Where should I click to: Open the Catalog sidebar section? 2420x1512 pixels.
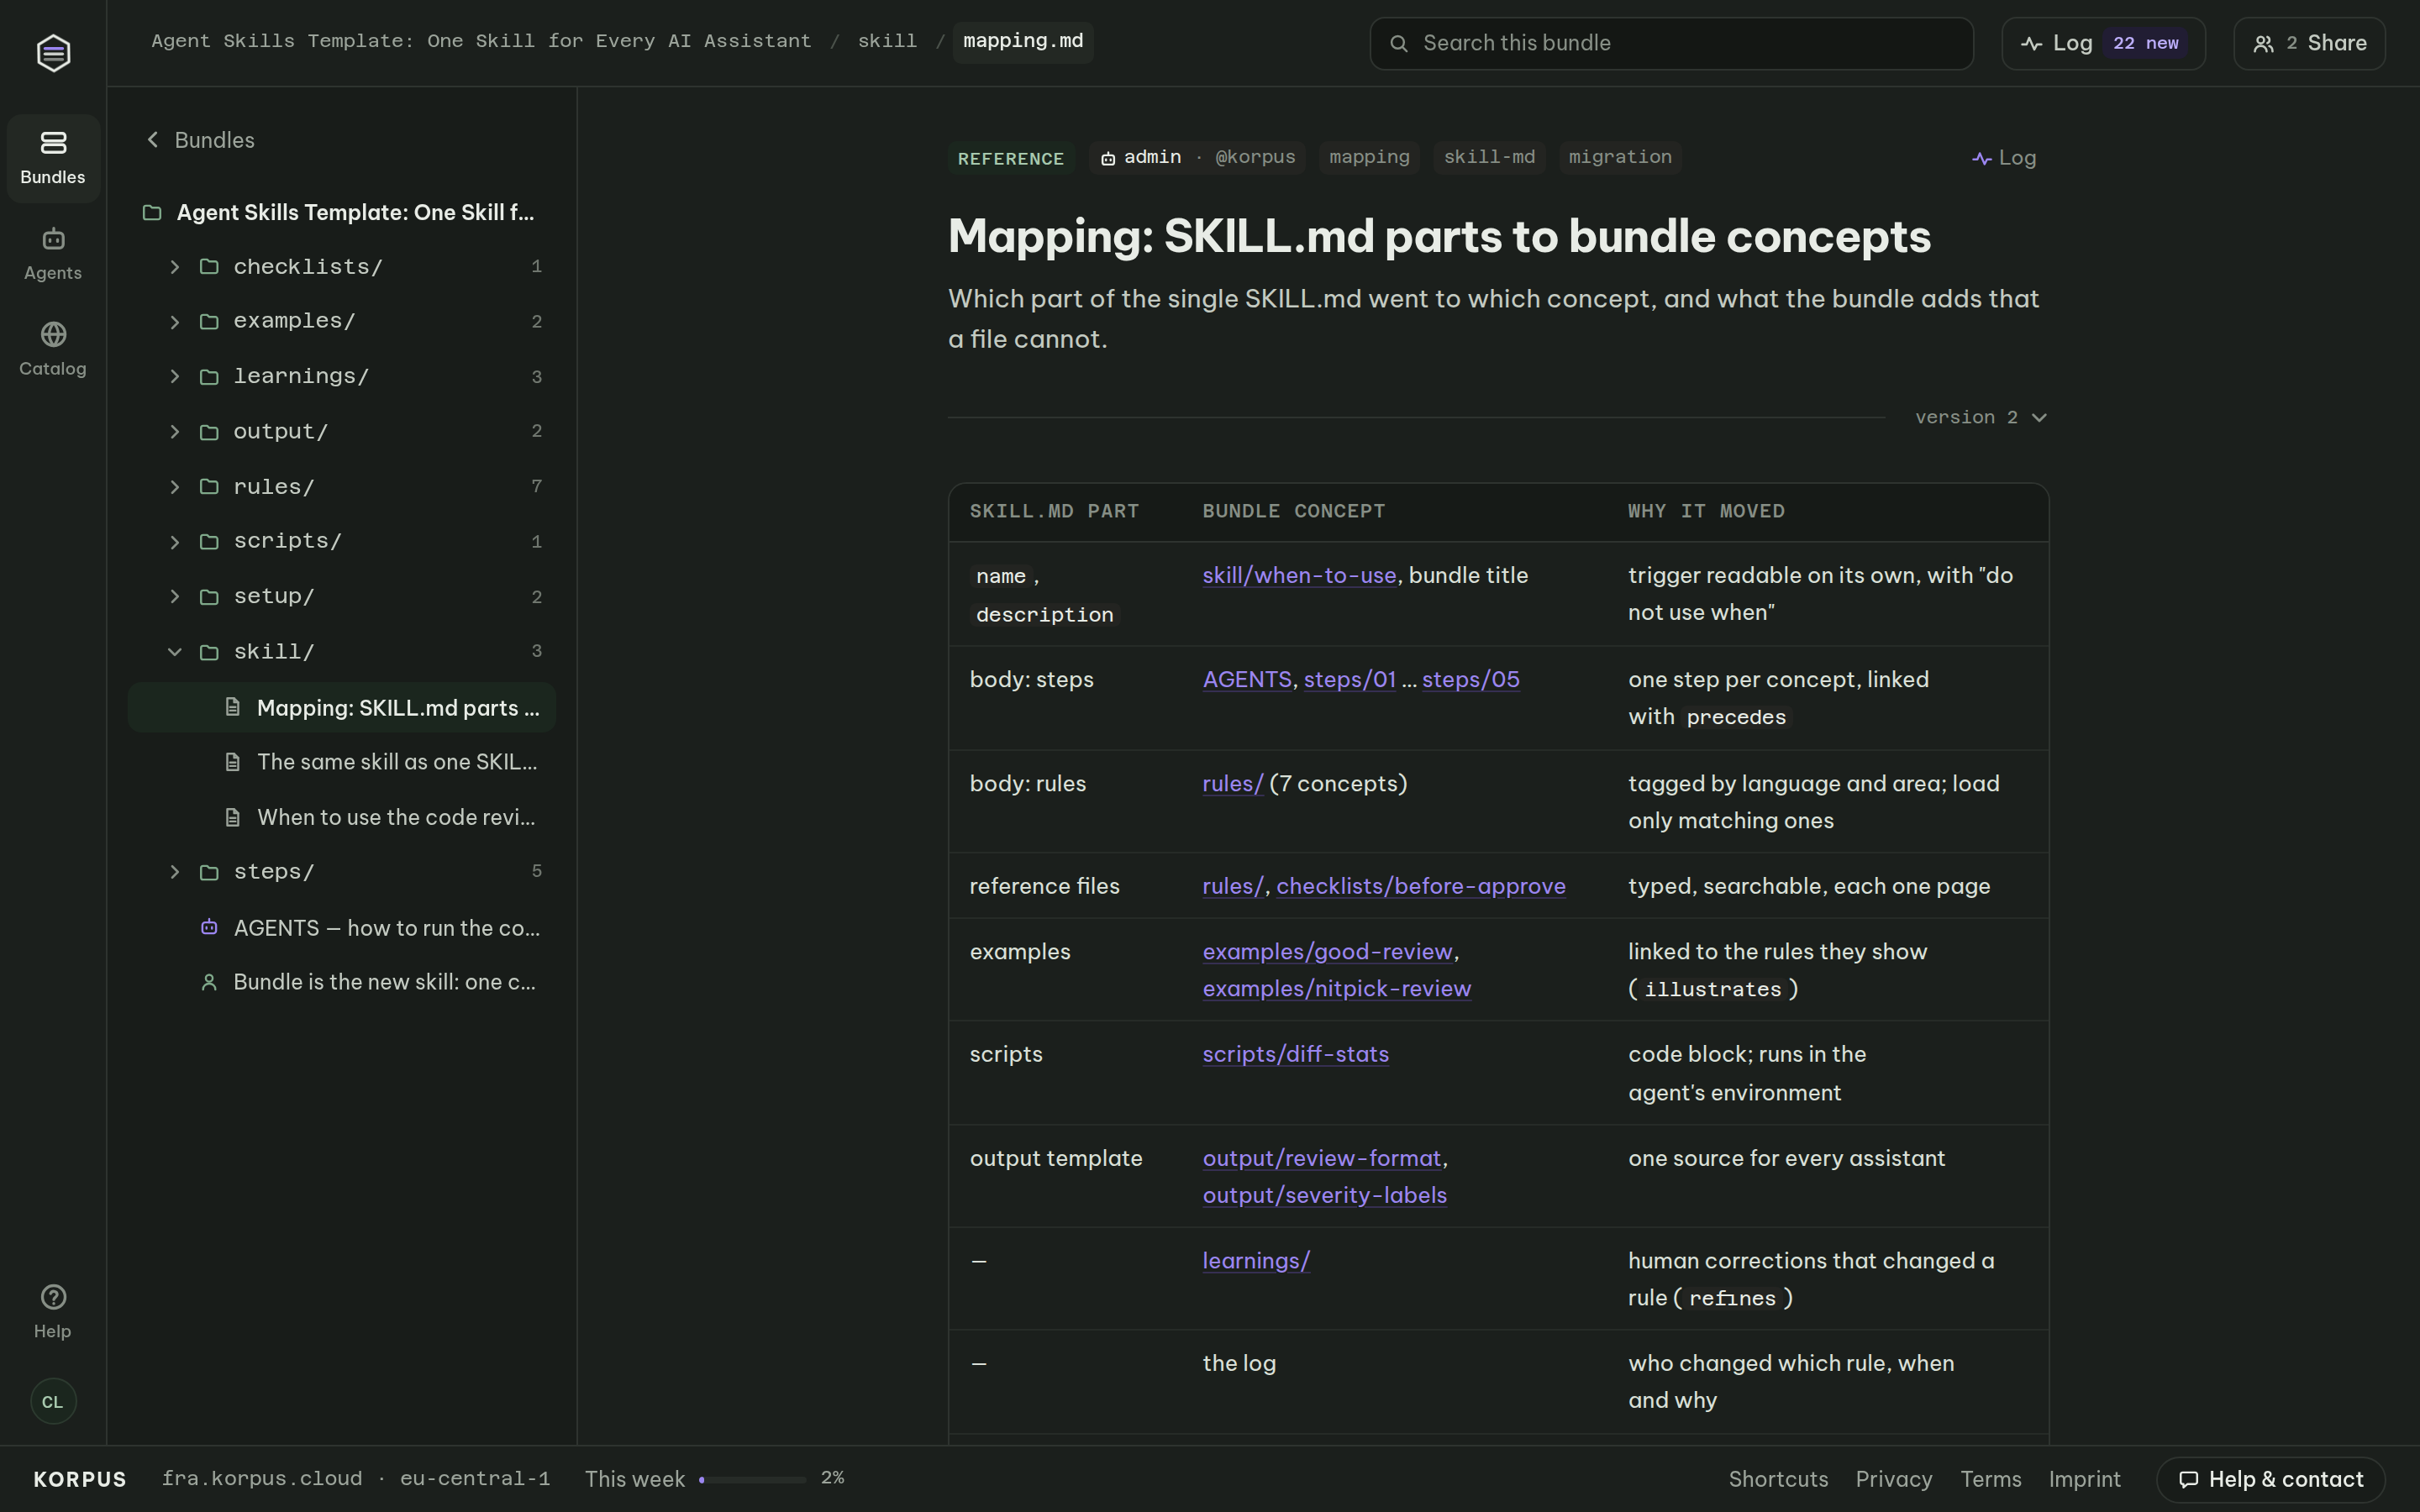(53, 349)
